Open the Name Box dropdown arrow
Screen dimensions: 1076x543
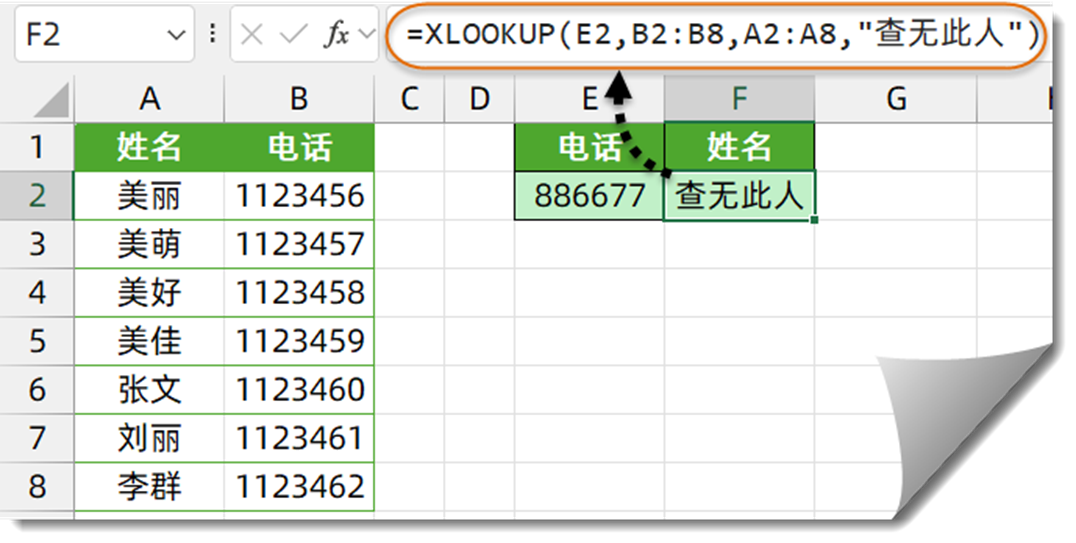176,34
